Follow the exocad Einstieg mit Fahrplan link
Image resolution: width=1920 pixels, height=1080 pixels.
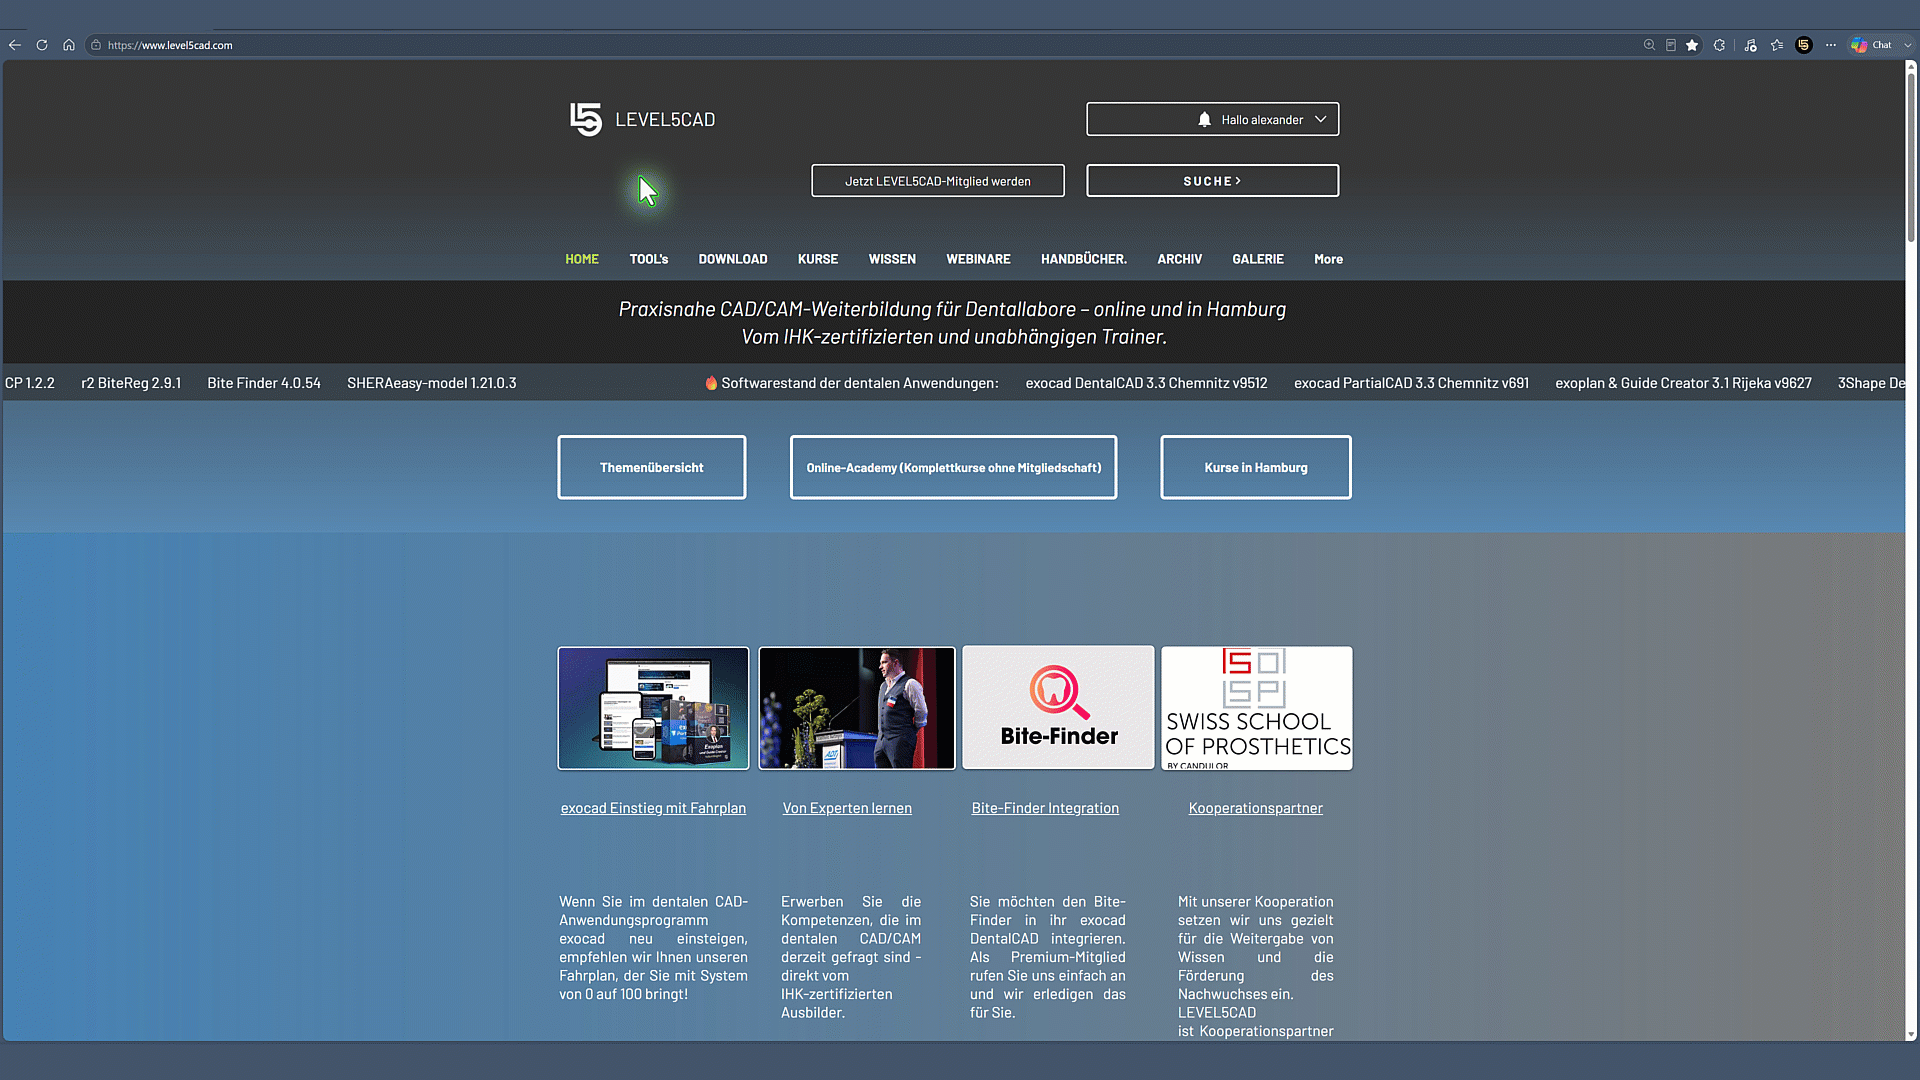[653, 808]
